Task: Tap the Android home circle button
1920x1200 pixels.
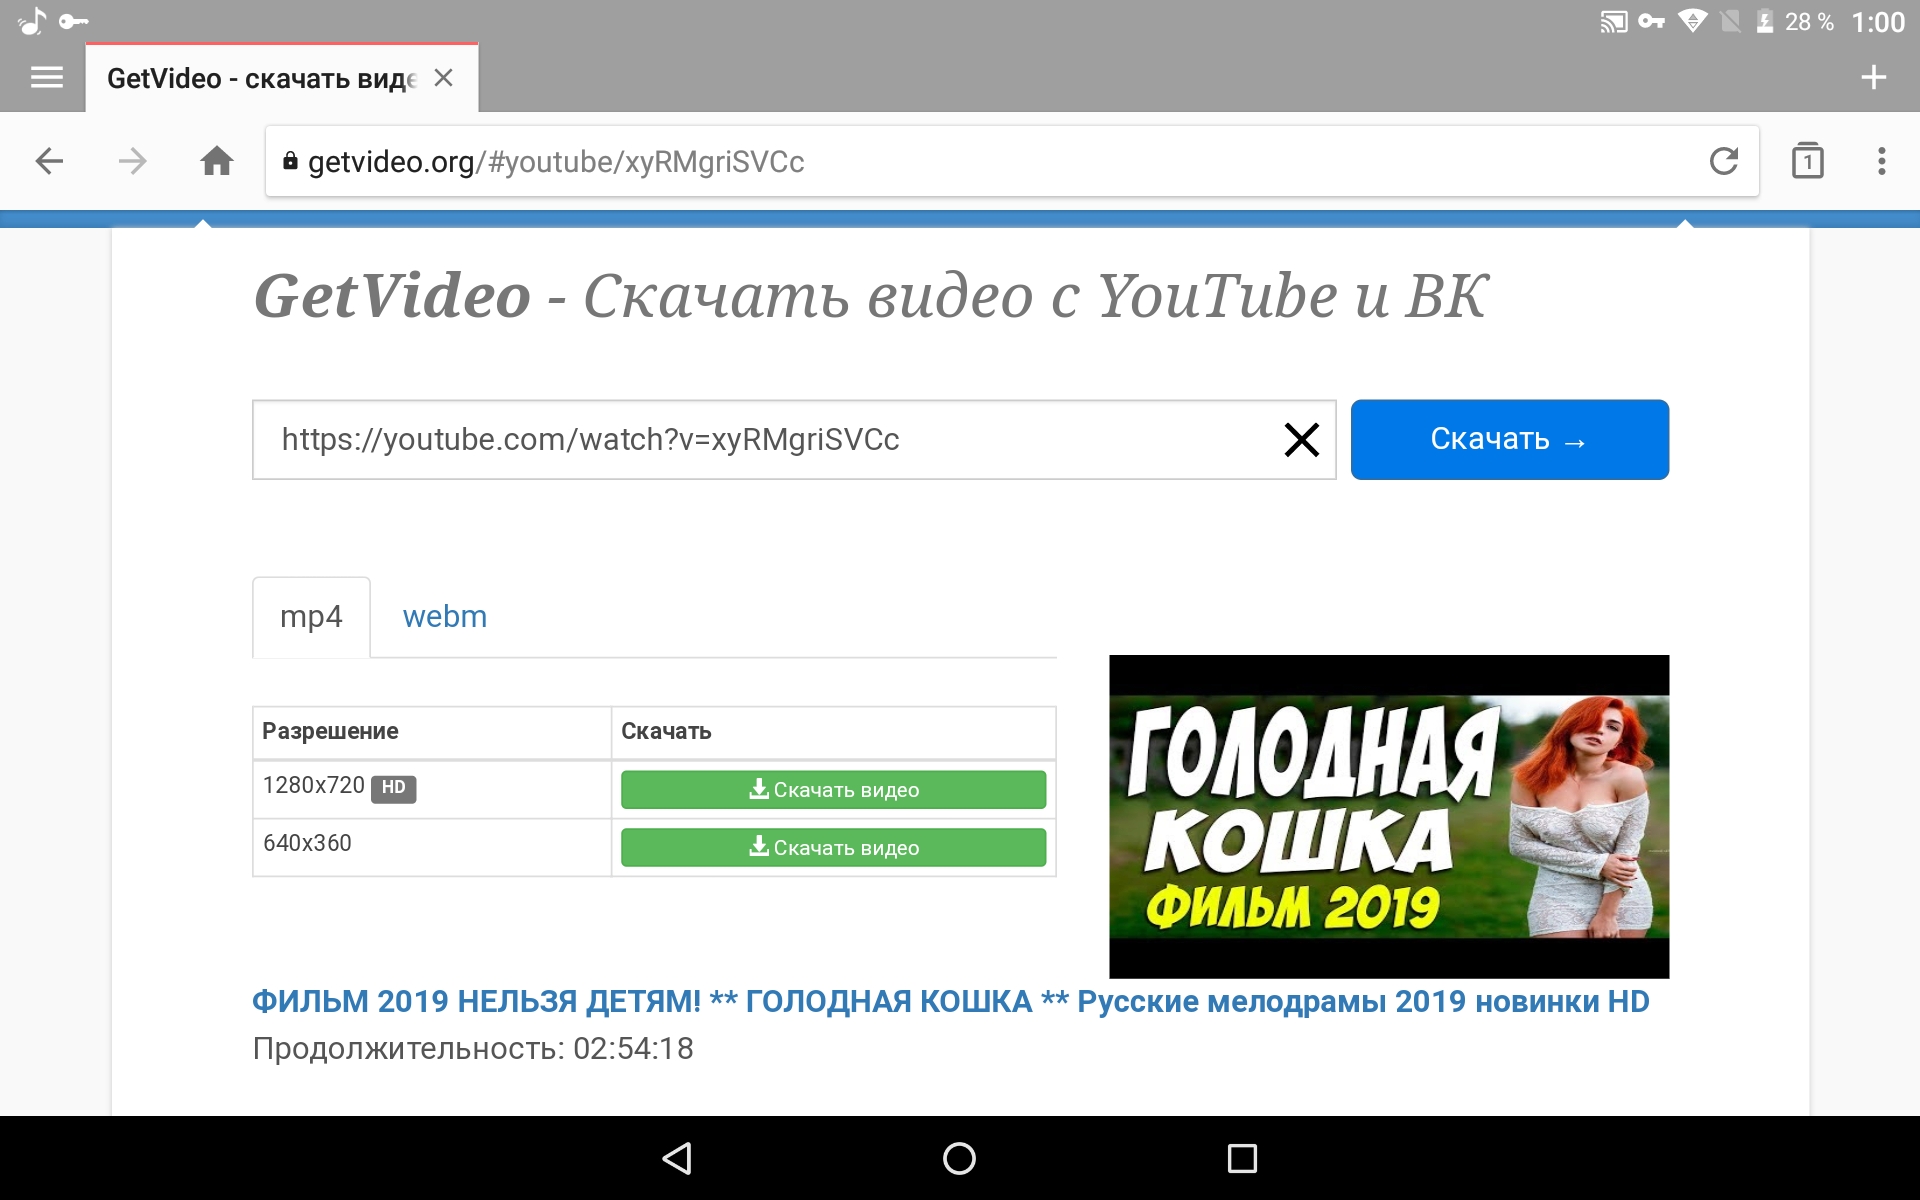Action: (x=959, y=1158)
